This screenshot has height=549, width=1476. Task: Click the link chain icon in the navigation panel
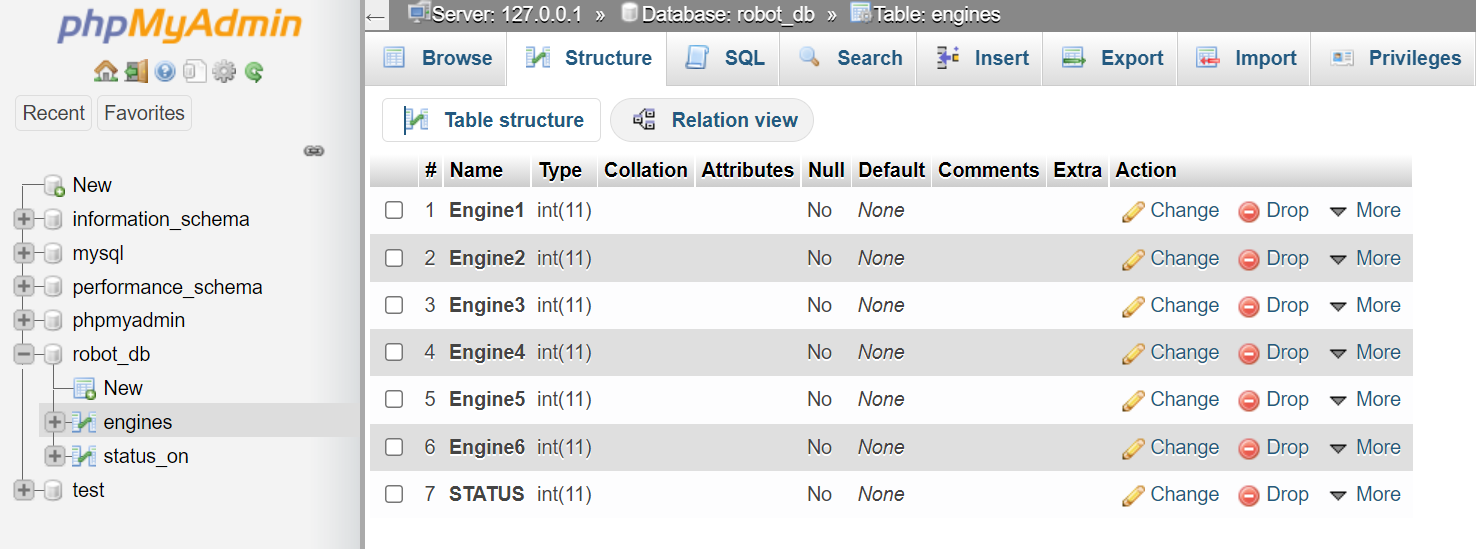314,151
